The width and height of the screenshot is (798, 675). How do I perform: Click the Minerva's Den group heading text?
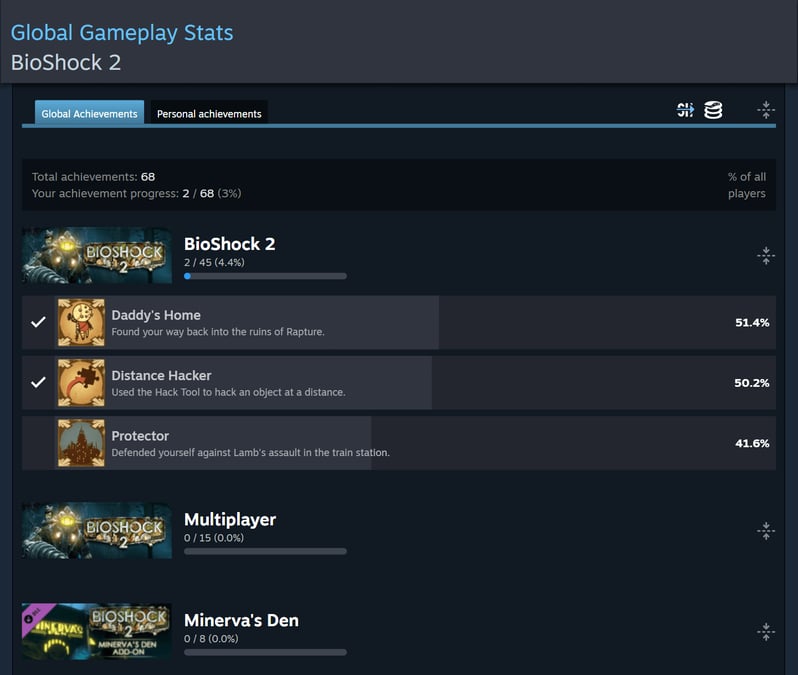[241, 621]
